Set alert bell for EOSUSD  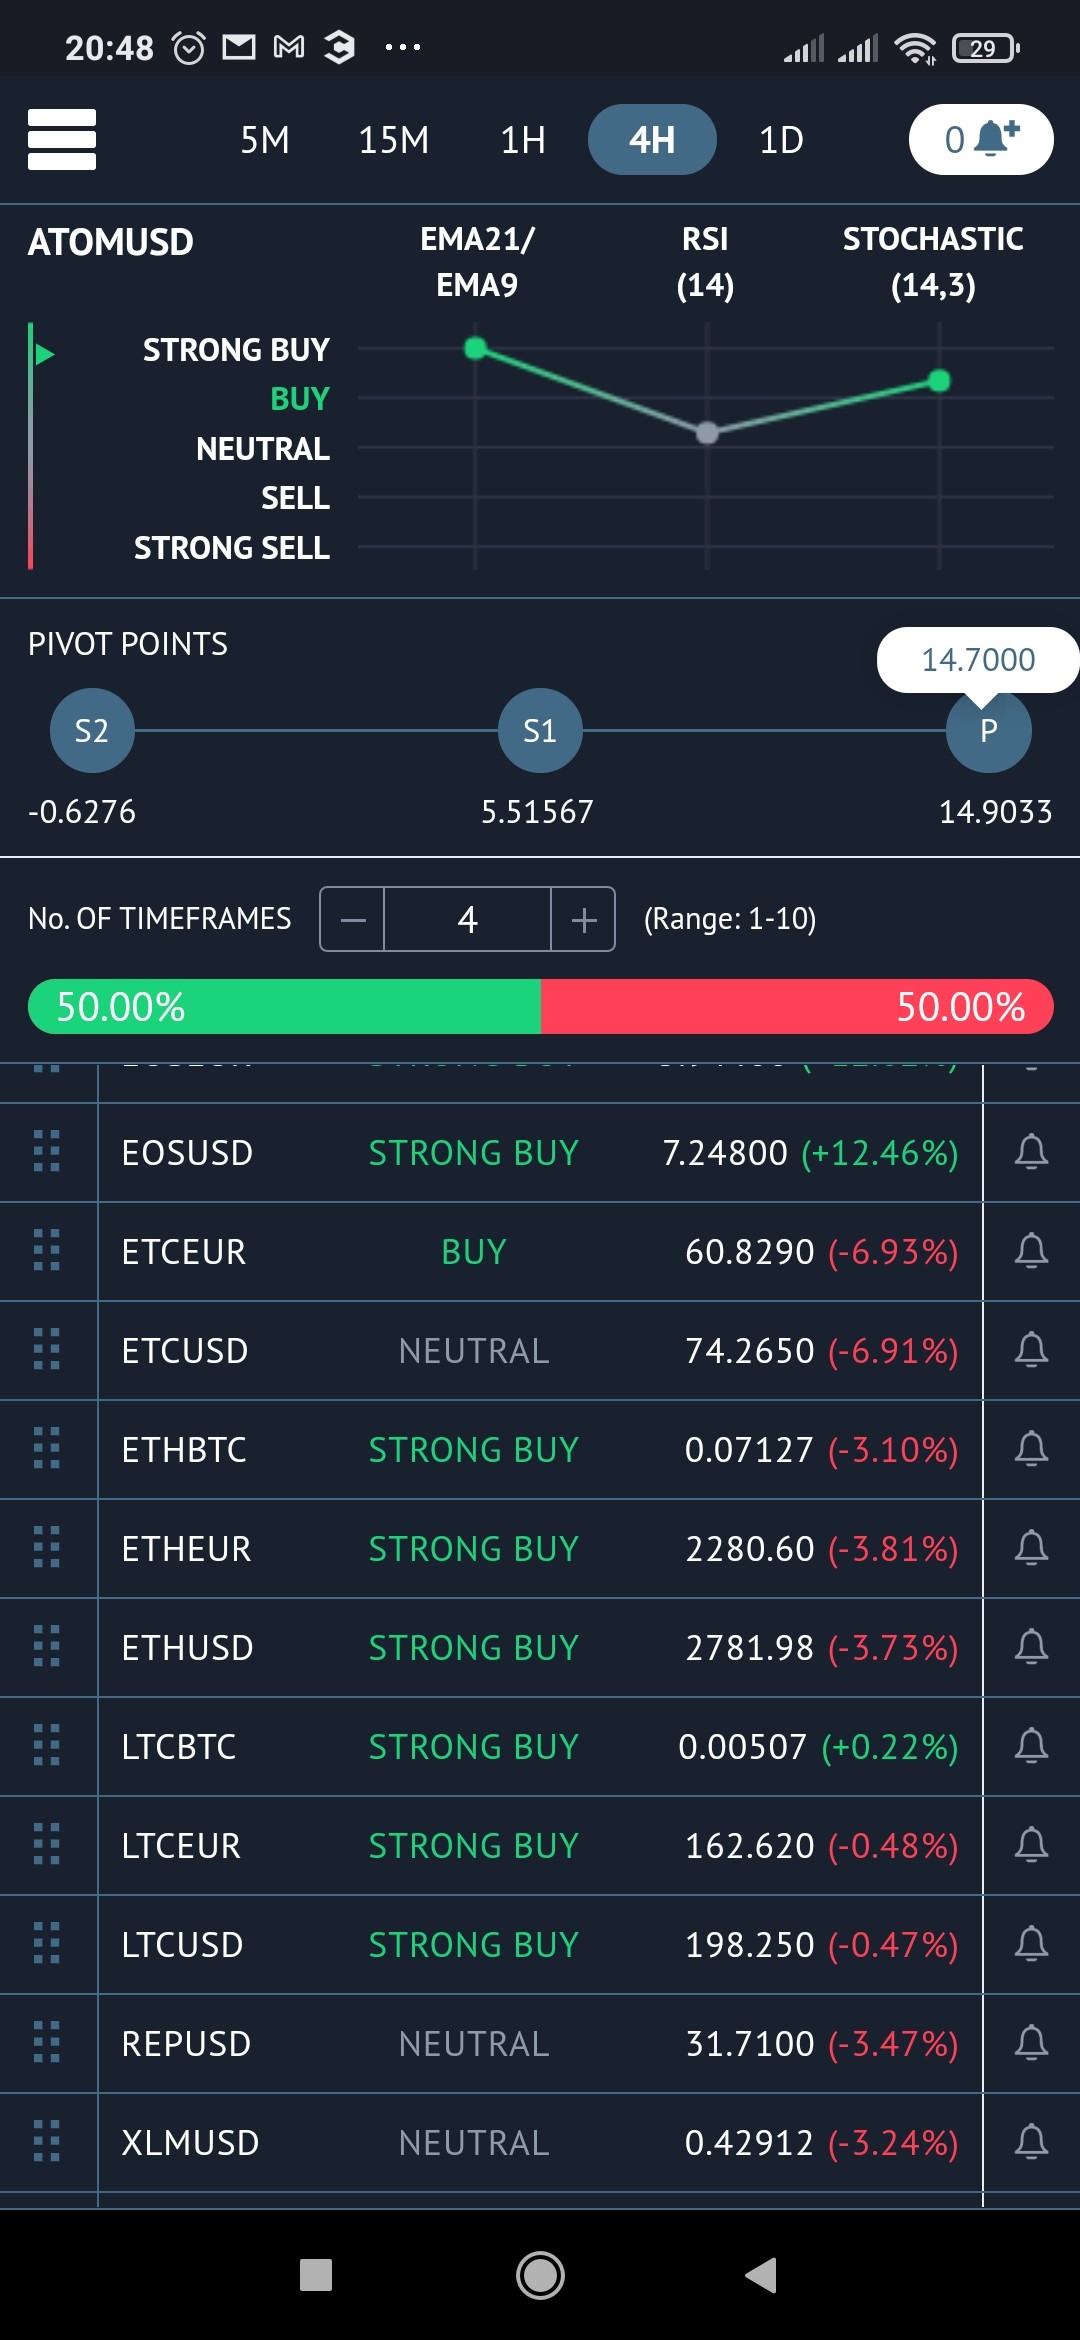[x=1031, y=1152]
